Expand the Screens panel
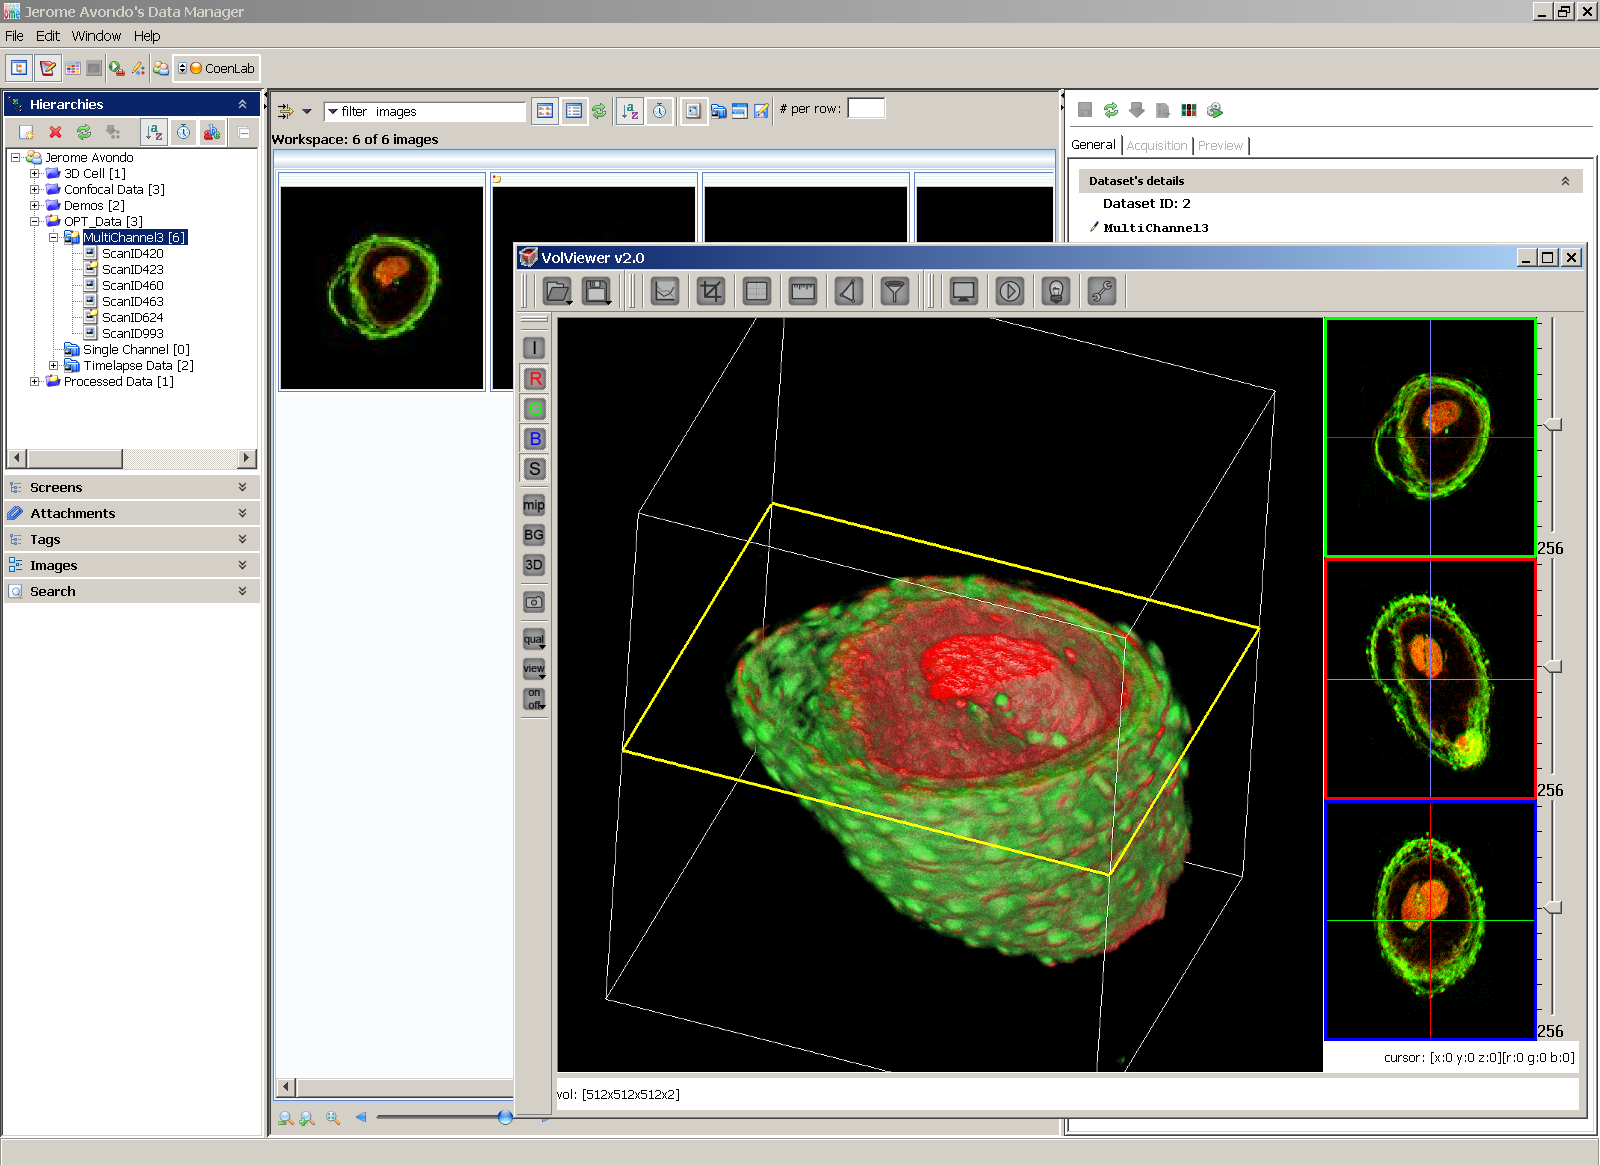1600x1165 pixels. pyautogui.click(x=132, y=487)
